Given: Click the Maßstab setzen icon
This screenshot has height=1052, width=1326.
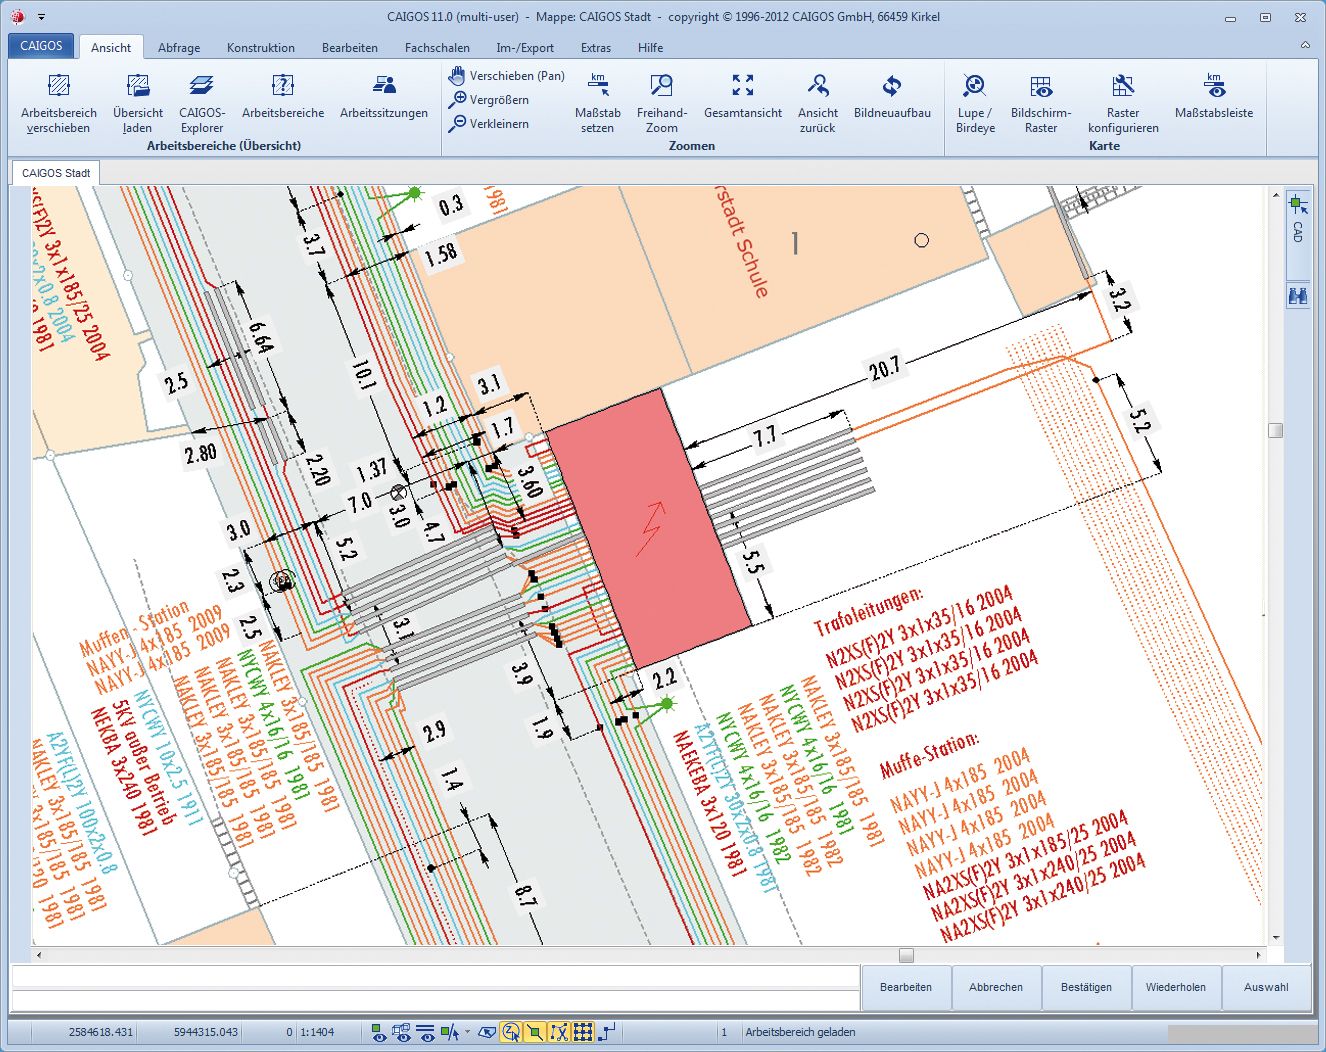Looking at the screenshot, I should click(x=597, y=87).
